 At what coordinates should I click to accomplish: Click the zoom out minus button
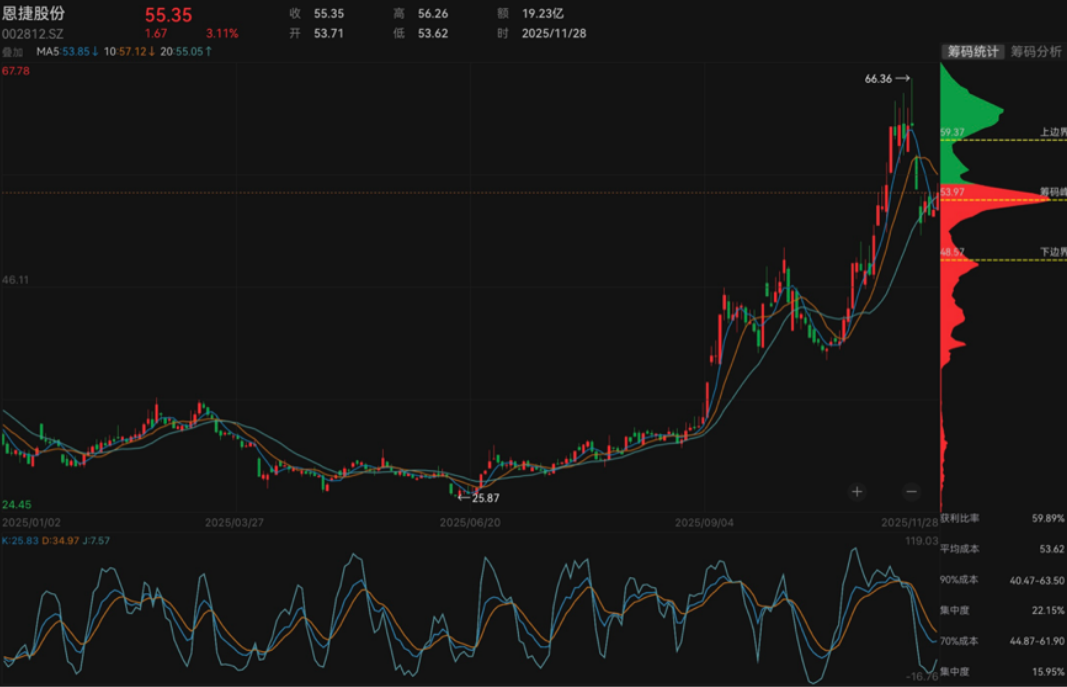click(x=911, y=491)
